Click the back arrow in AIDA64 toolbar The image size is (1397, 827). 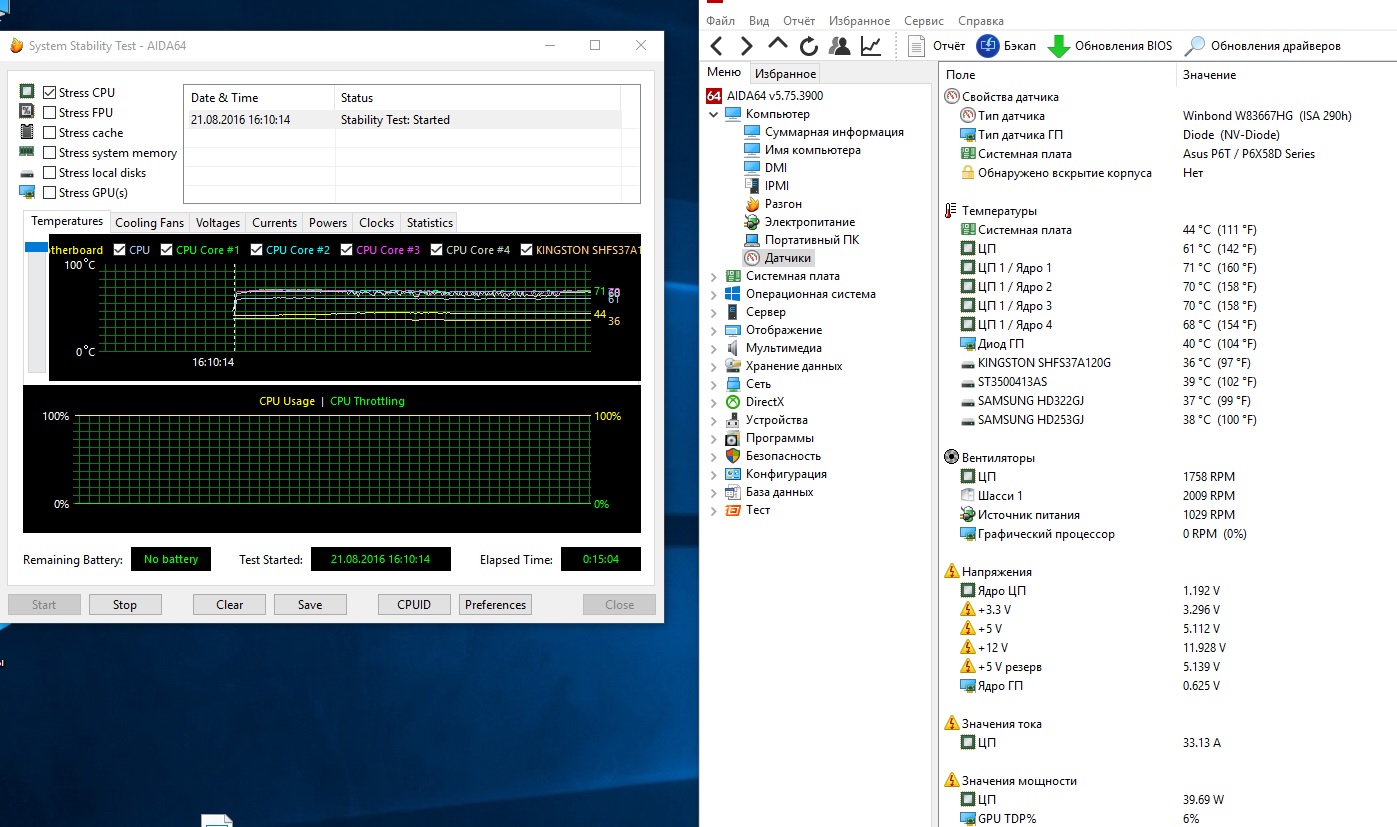716,46
